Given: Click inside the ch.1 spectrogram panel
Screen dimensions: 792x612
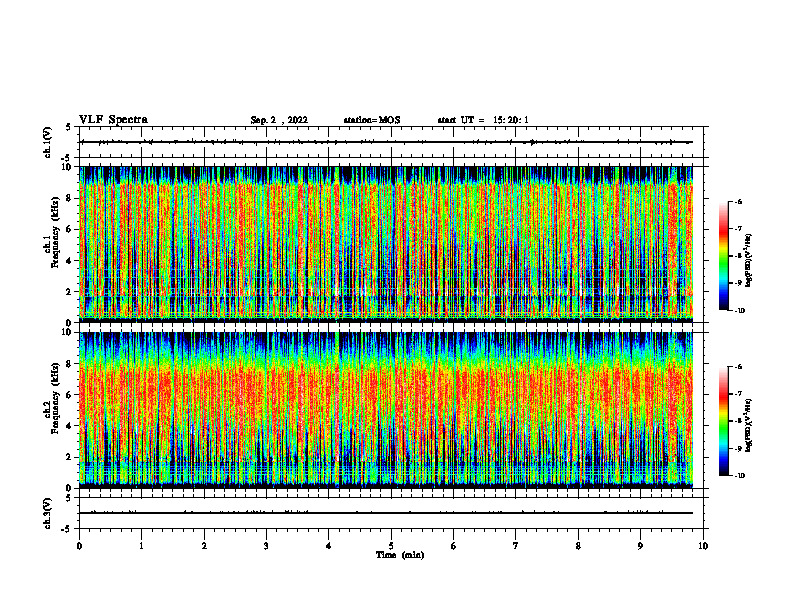Looking at the screenshot, I should pos(386,243).
